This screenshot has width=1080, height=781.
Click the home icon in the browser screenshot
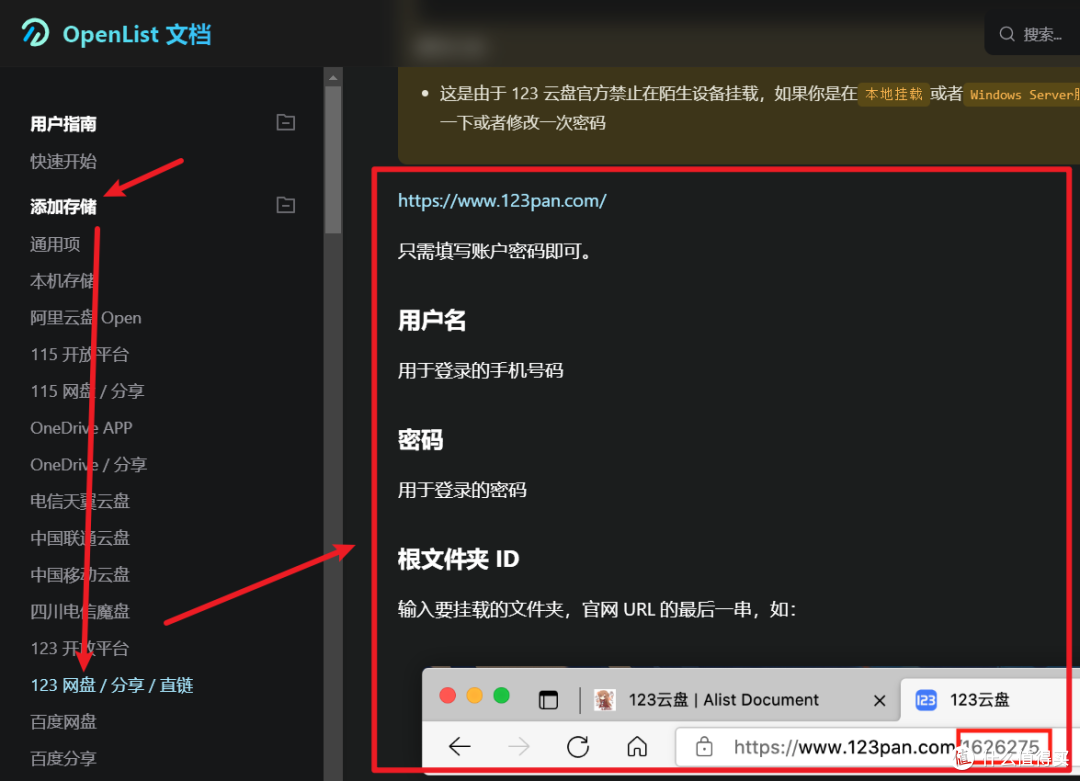click(x=637, y=746)
